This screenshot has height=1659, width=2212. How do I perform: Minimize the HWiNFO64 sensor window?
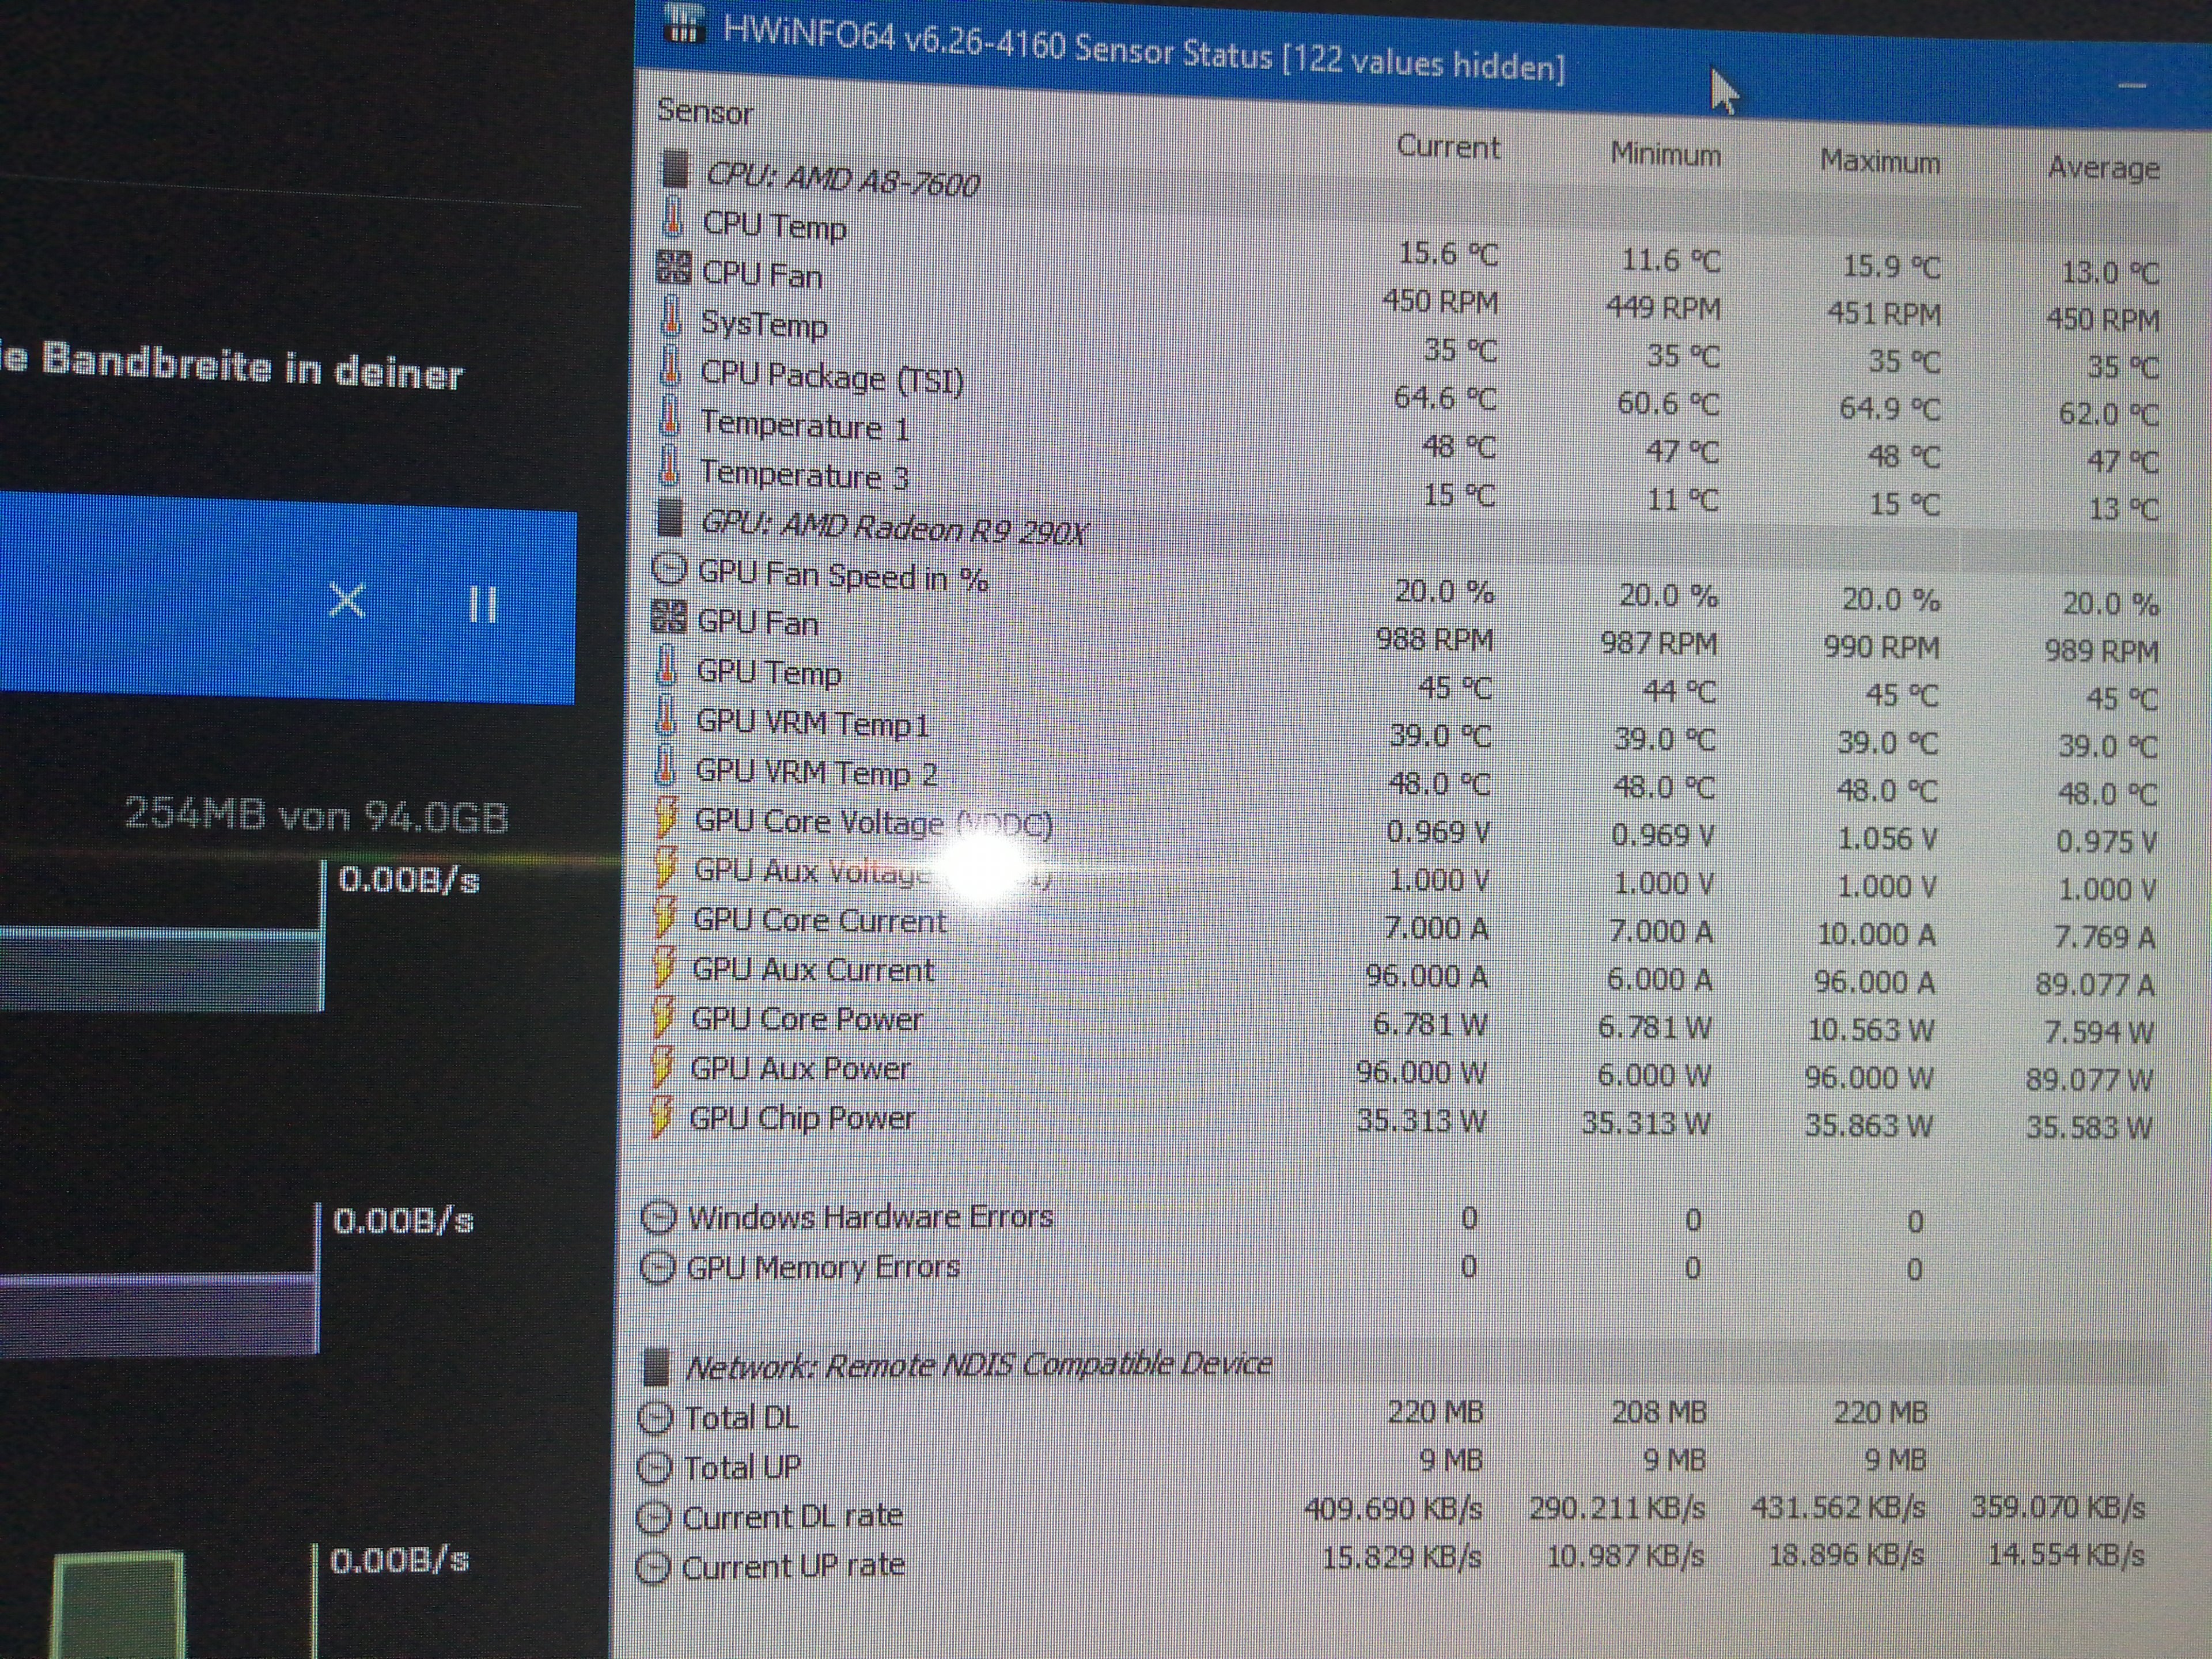pos(2132,86)
